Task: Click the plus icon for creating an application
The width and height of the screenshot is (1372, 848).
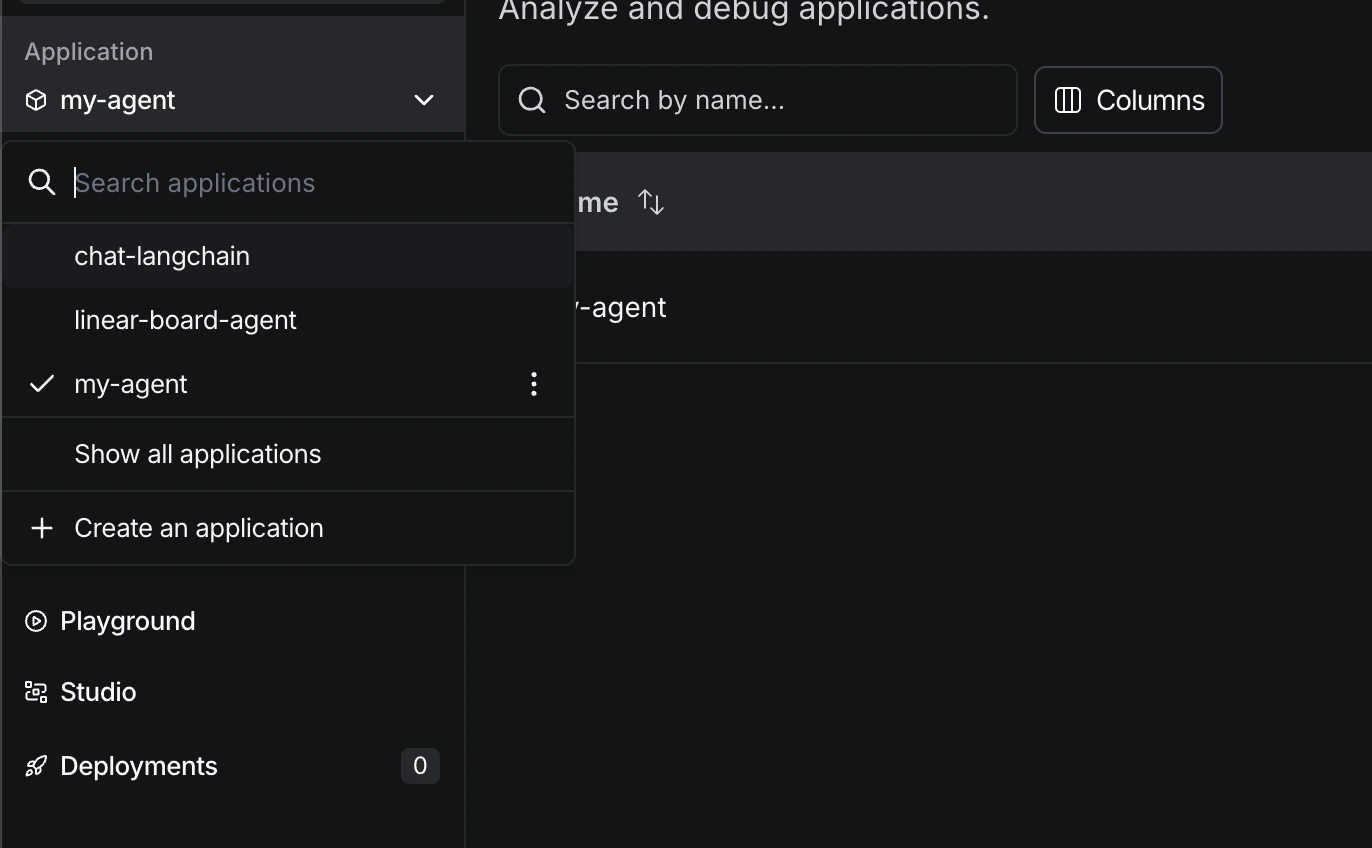Action: point(41,528)
